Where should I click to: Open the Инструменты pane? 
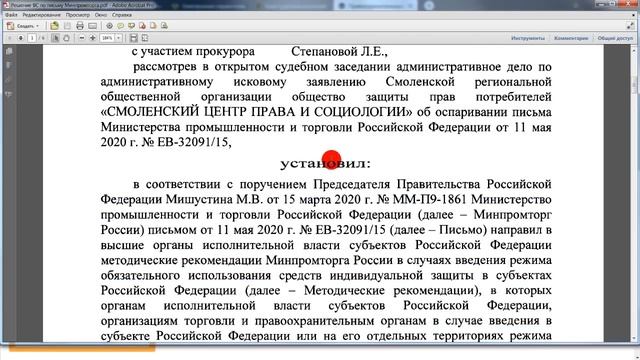528,38
